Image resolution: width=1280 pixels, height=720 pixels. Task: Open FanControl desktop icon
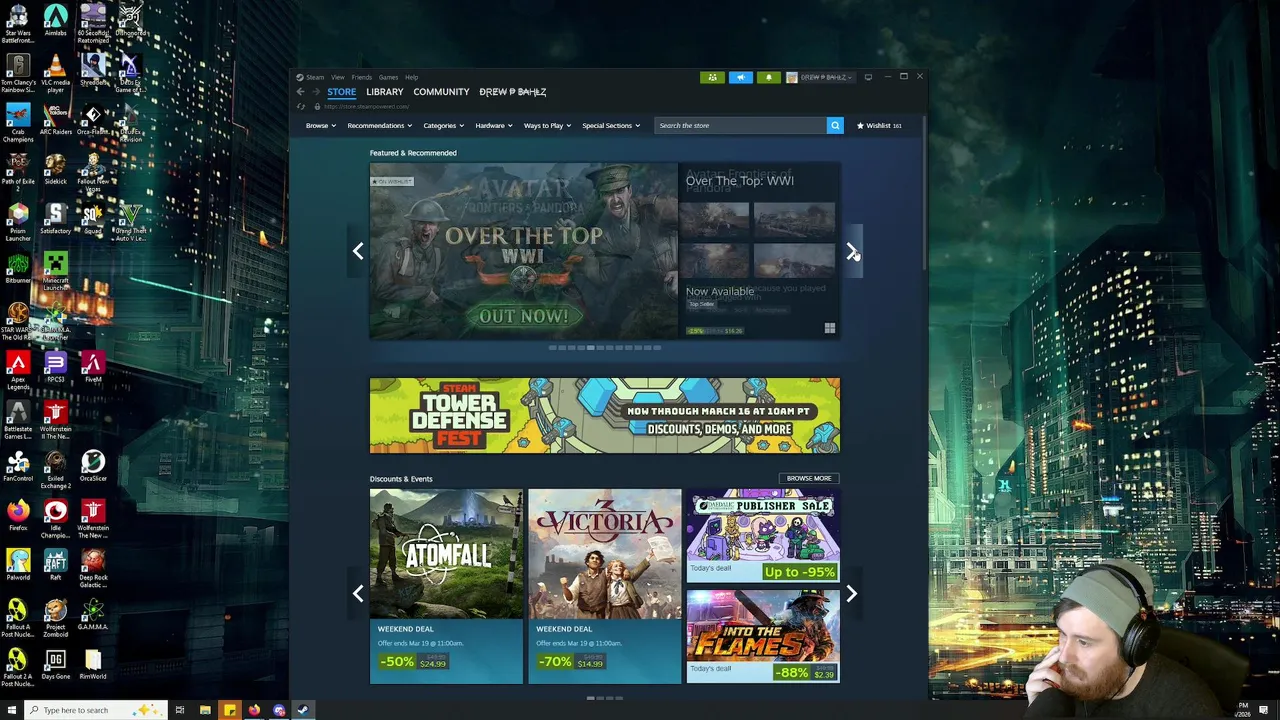click(x=18, y=466)
